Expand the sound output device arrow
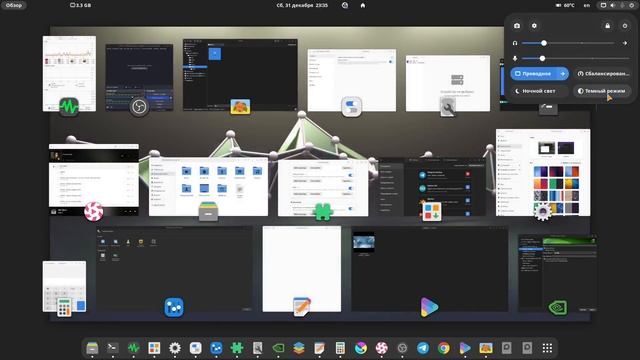 pos(624,43)
